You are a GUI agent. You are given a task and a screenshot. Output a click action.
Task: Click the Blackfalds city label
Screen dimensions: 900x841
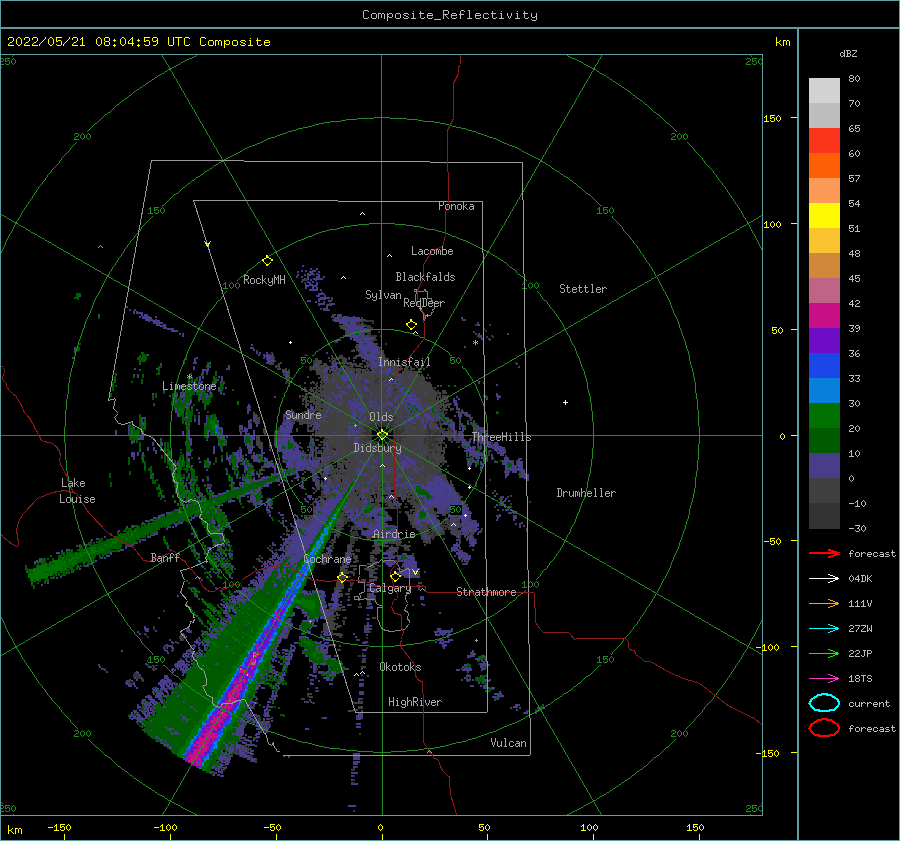(425, 277)
